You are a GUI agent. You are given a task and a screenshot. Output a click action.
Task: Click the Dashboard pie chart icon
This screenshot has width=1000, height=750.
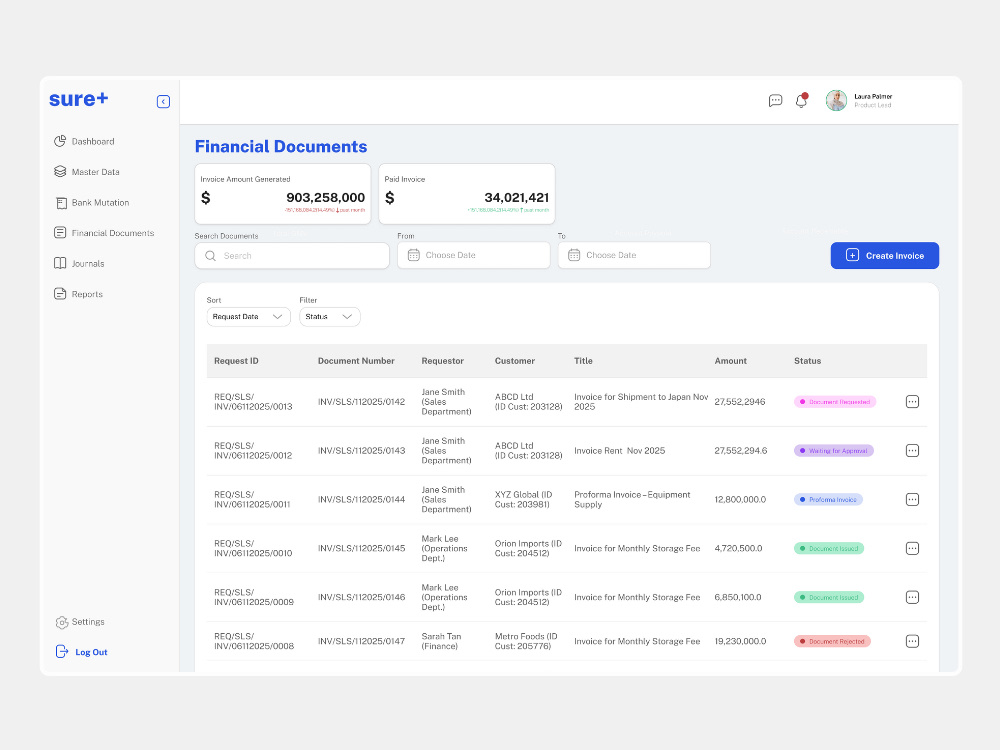60,141
